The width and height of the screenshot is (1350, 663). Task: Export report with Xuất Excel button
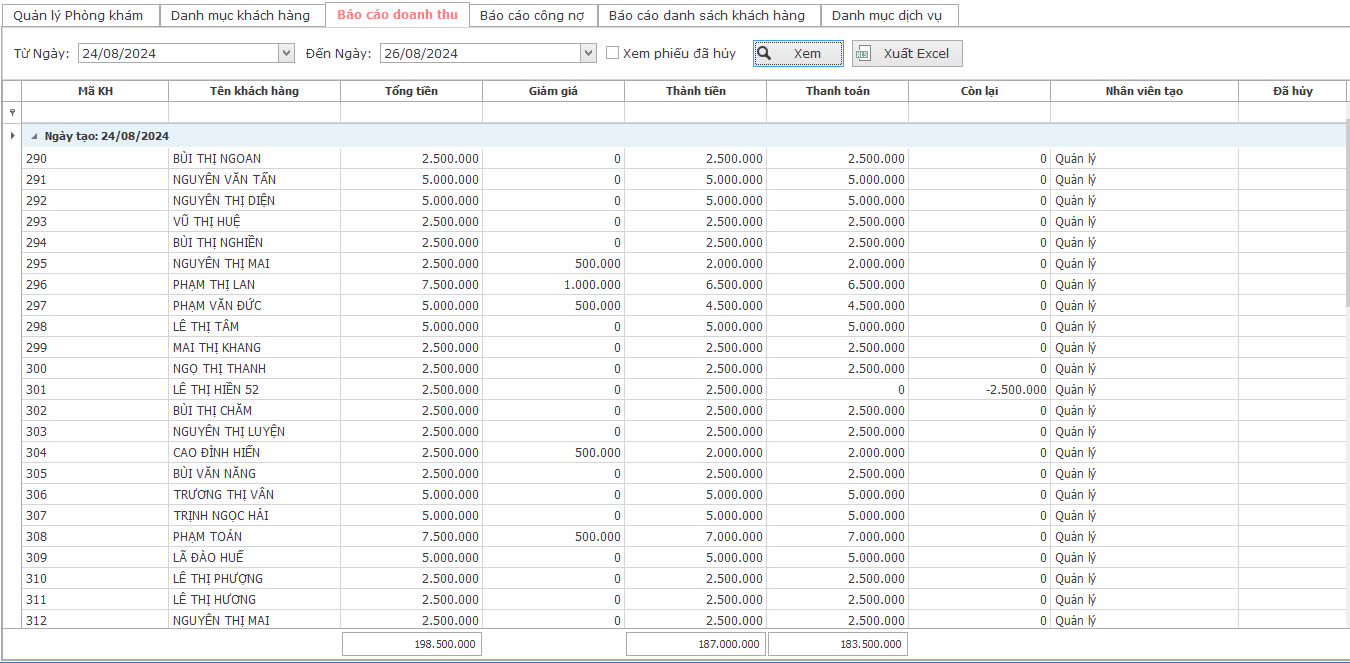907,53
